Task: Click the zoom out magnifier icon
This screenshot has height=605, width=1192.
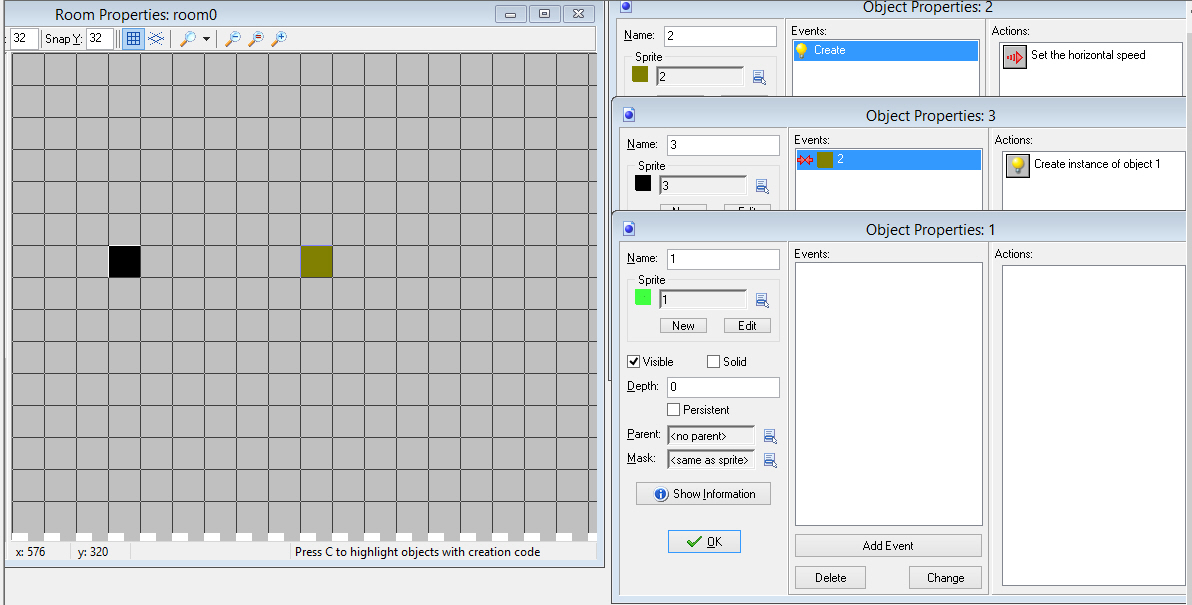Action: coord(232,39)
